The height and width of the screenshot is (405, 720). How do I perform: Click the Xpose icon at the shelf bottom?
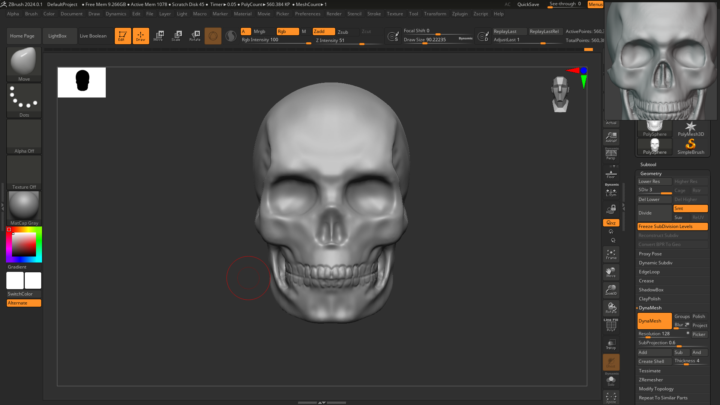pos(611,398)
